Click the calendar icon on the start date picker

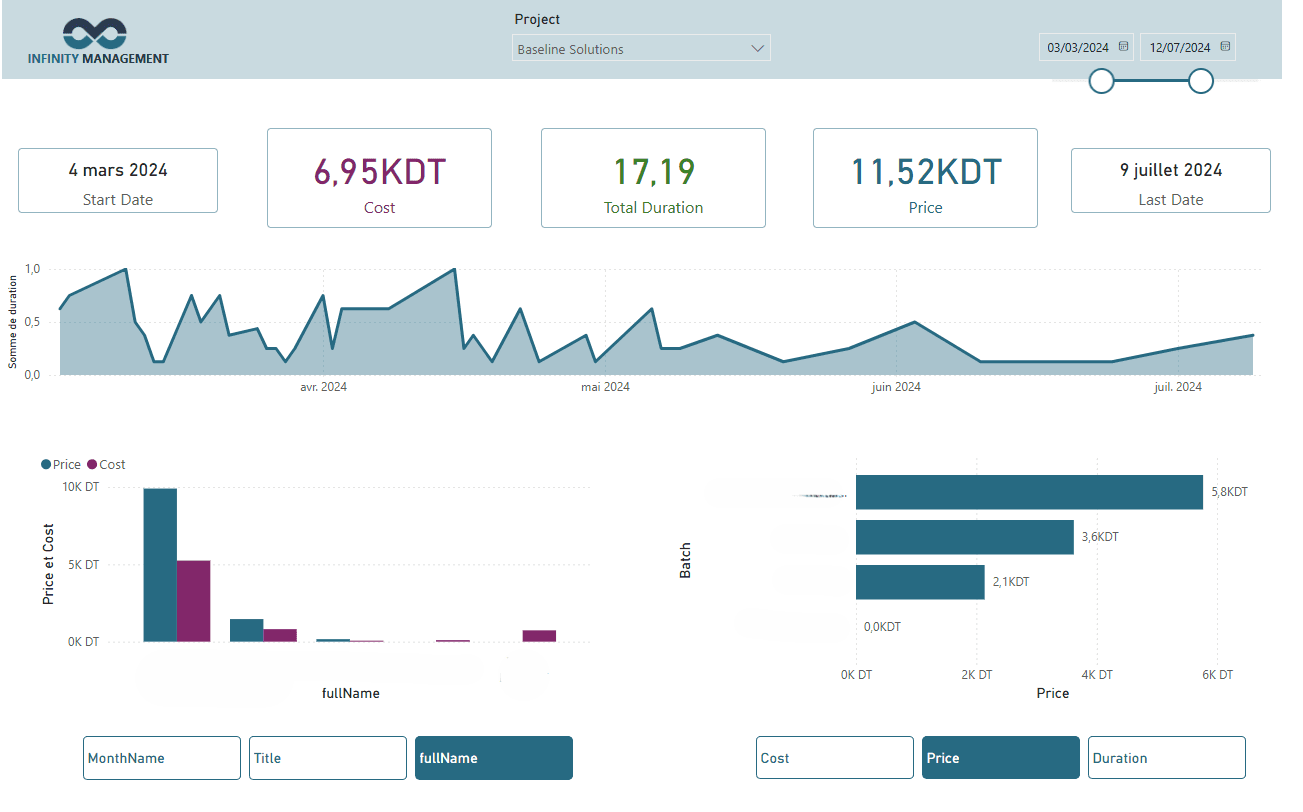(x=1123, y=47)
